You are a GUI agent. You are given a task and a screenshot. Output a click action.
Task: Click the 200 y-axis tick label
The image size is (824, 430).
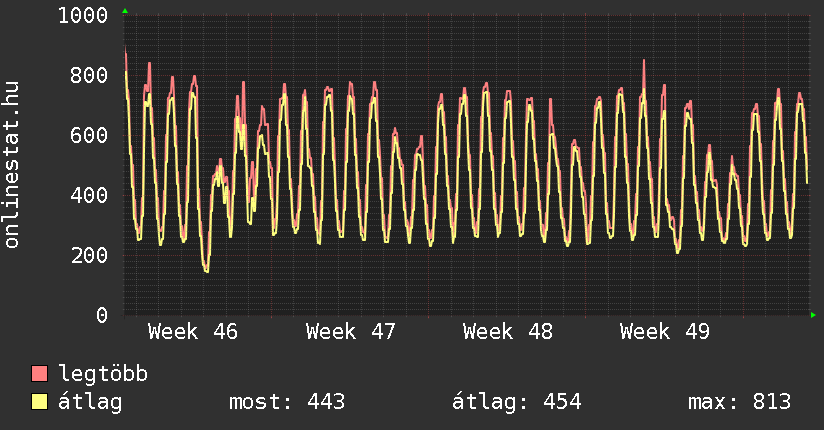point(89,256)
